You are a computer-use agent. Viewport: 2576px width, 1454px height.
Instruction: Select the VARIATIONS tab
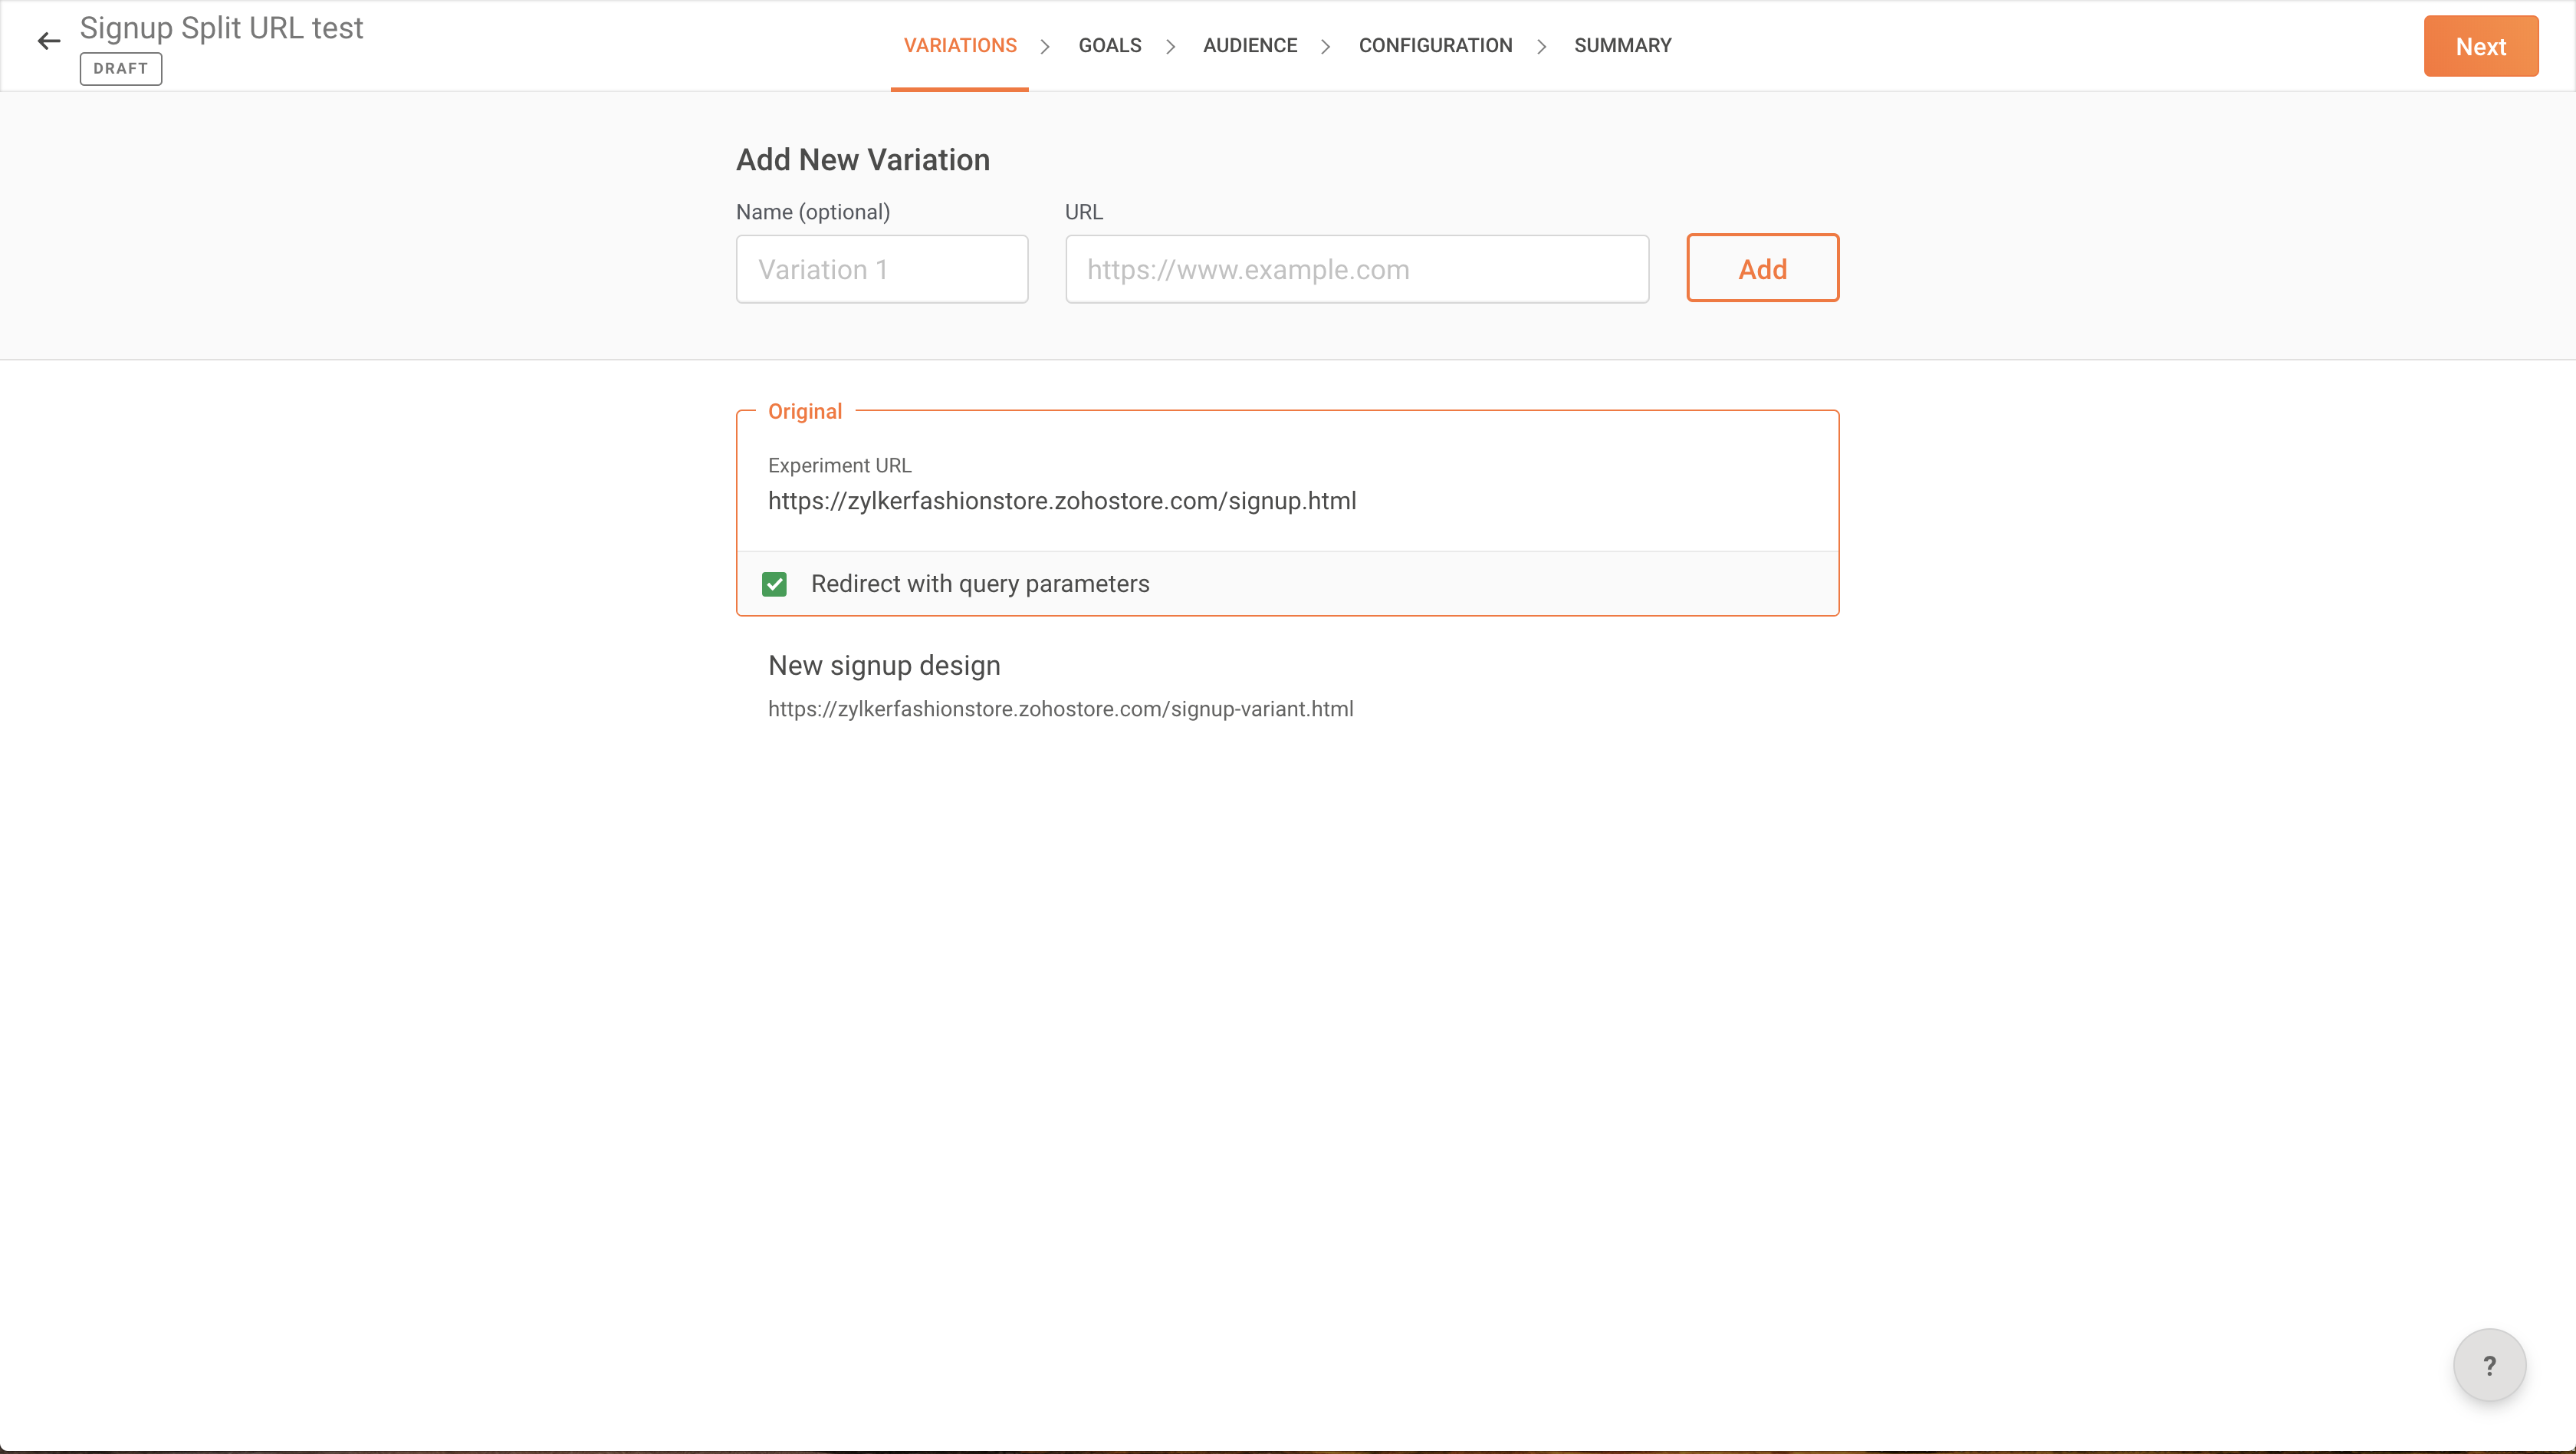point(959,46)
